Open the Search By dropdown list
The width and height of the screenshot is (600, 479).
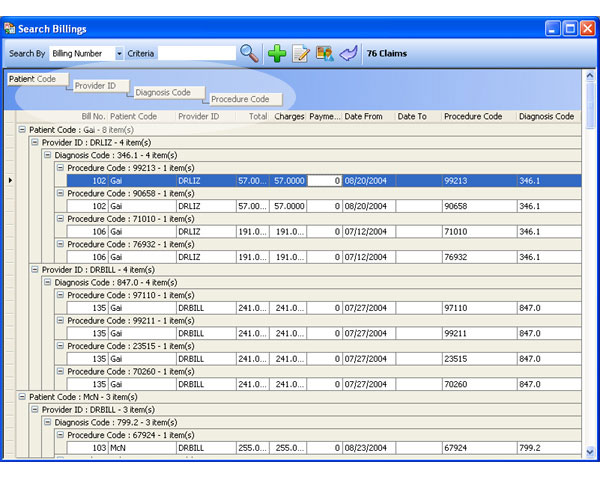pyautogui.click(x=120, y=53)
